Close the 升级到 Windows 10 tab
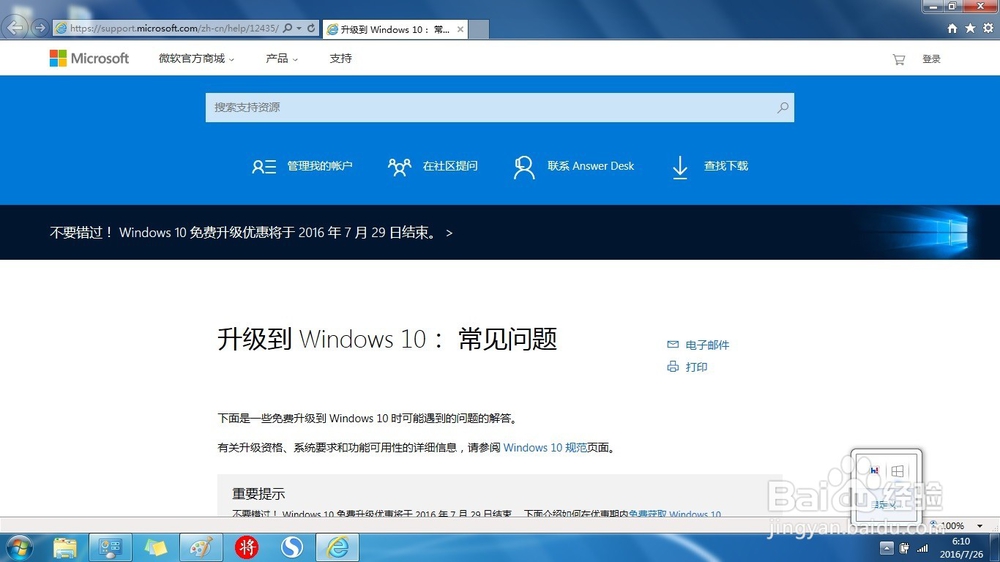This screenshot has height=562, width=1000. pos(460,29)
